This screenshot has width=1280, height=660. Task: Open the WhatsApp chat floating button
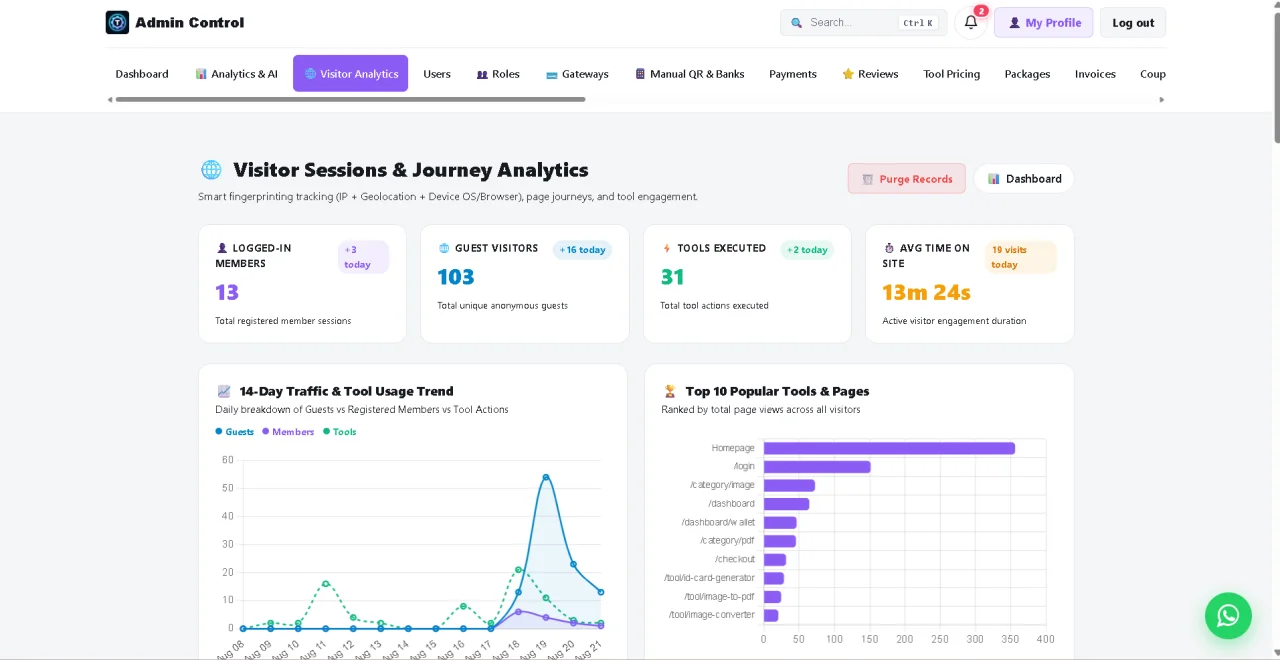point(1228,615)
